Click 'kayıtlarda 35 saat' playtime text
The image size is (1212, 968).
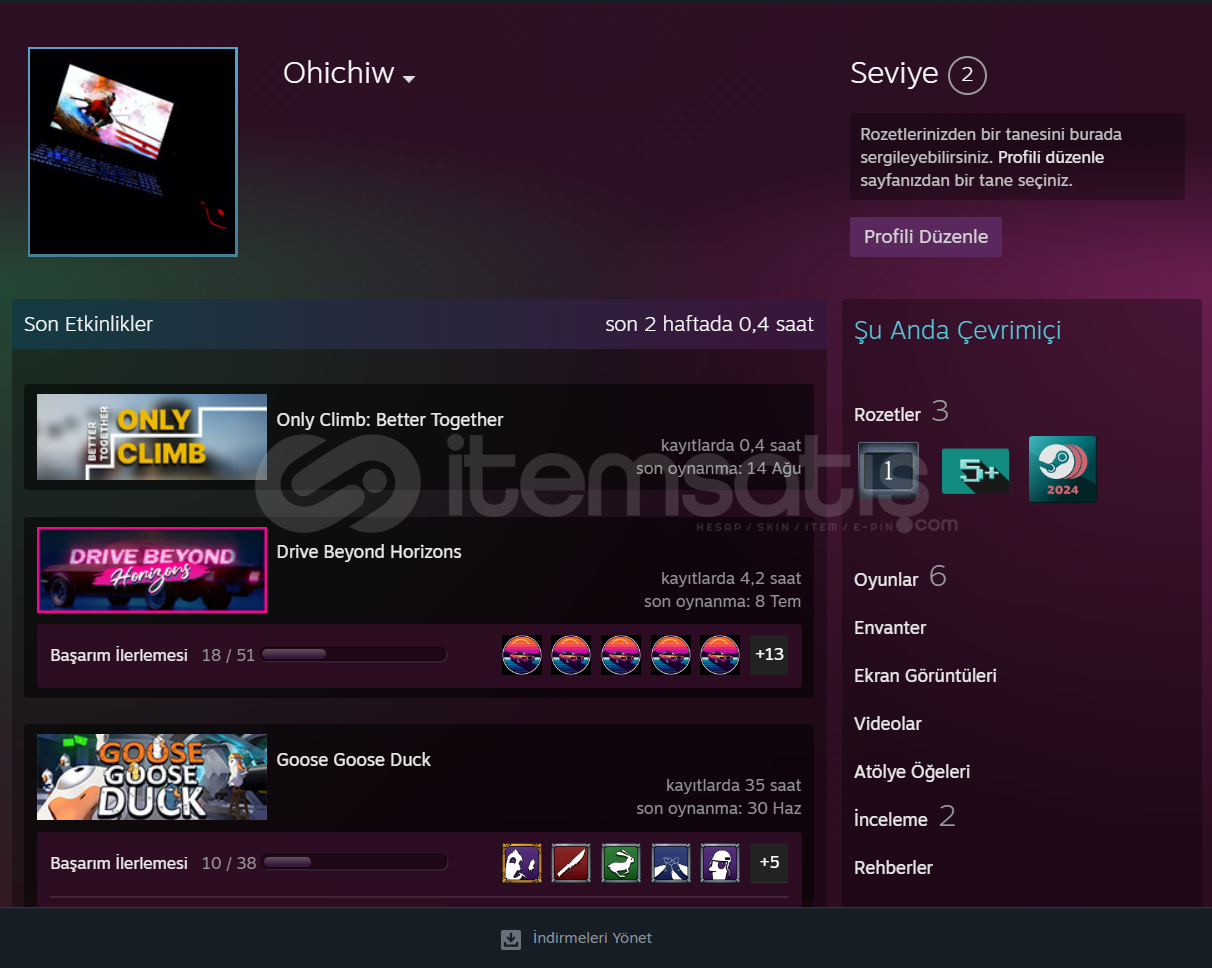pyautogui.click(x=734, y=786)
